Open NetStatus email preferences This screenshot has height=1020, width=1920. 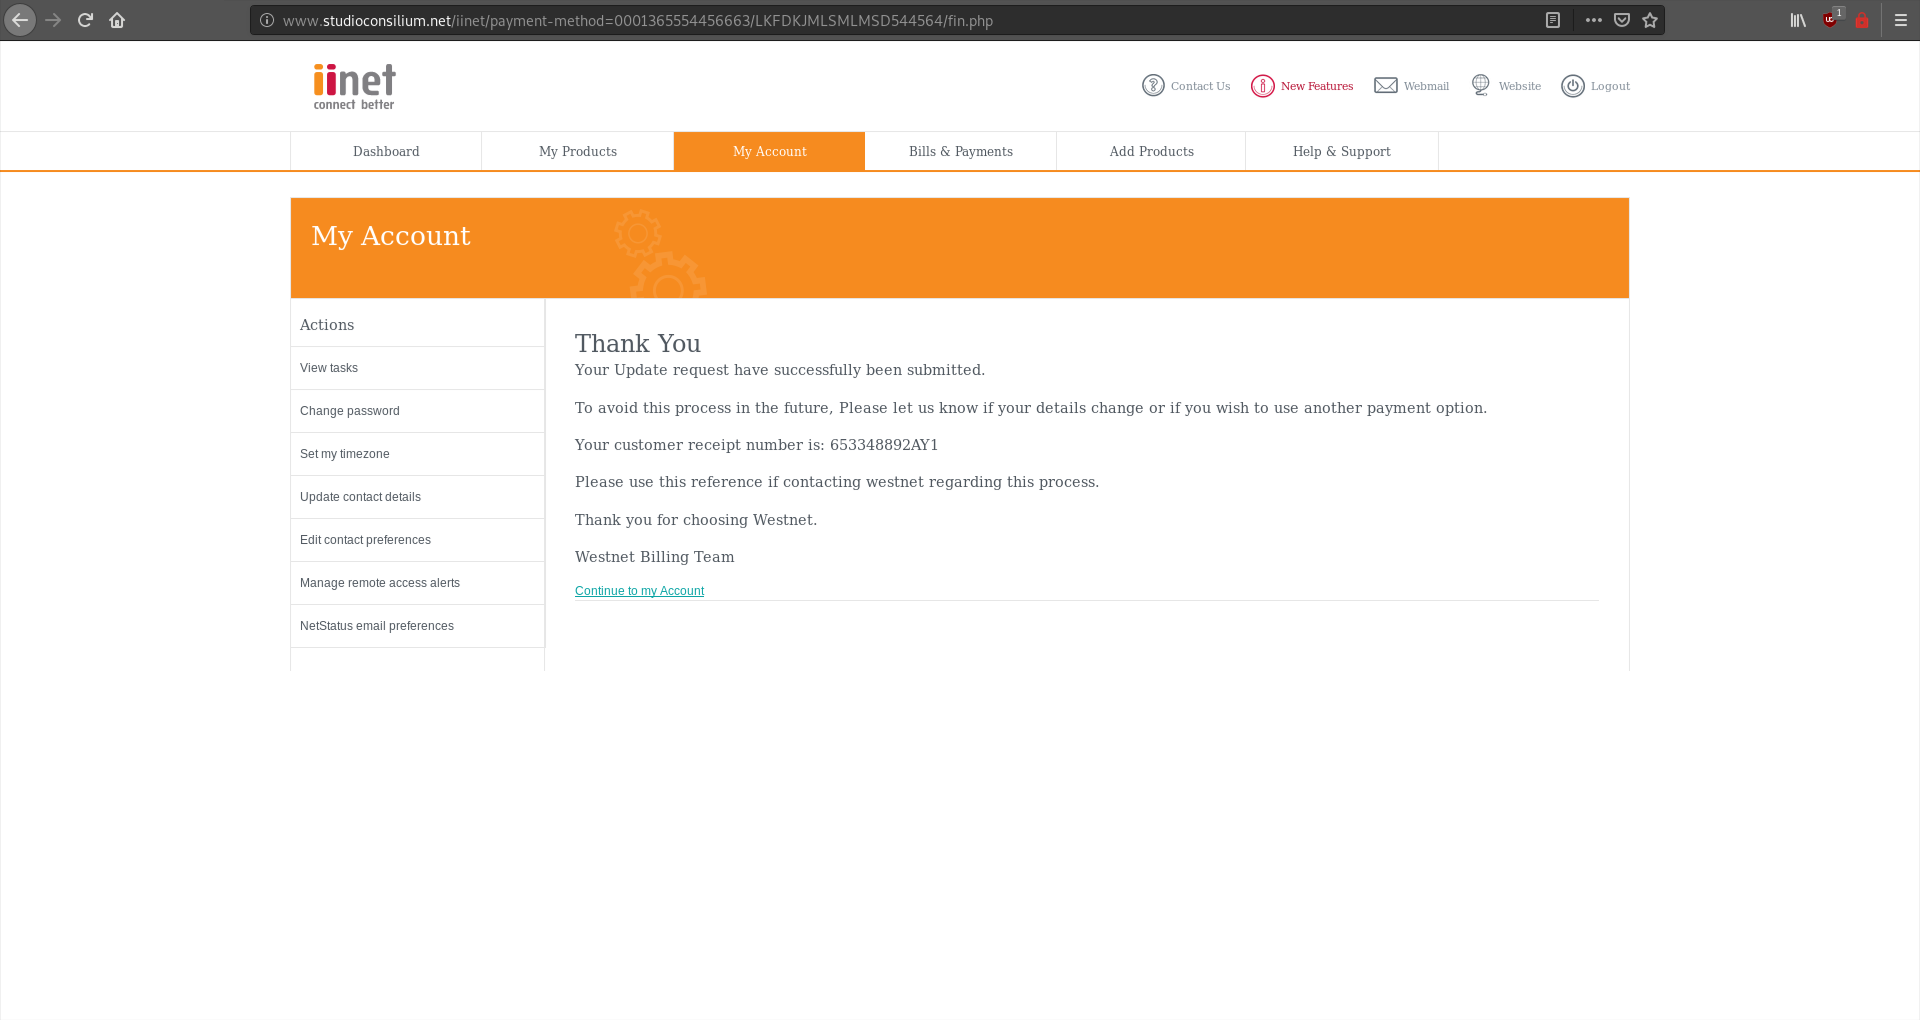point(376,626)
